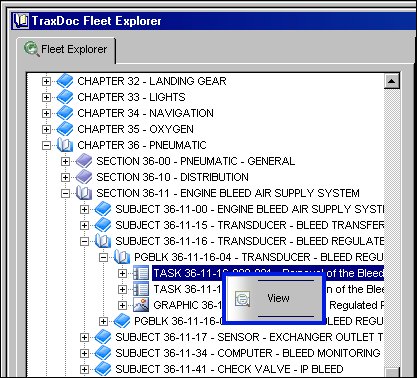
Task: Click blue book icon for Chapter 35
Action: tap(65, 129)
